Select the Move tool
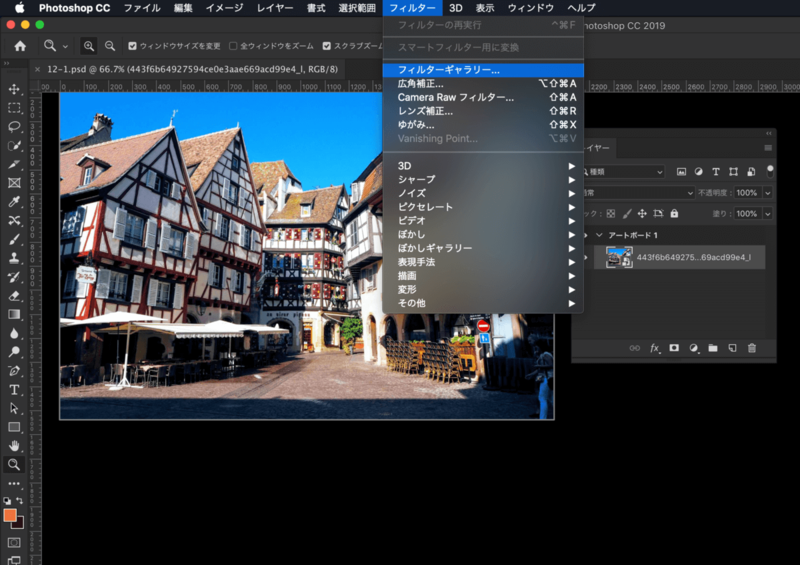This screenshot has width=800, height=565. (14, 89)
